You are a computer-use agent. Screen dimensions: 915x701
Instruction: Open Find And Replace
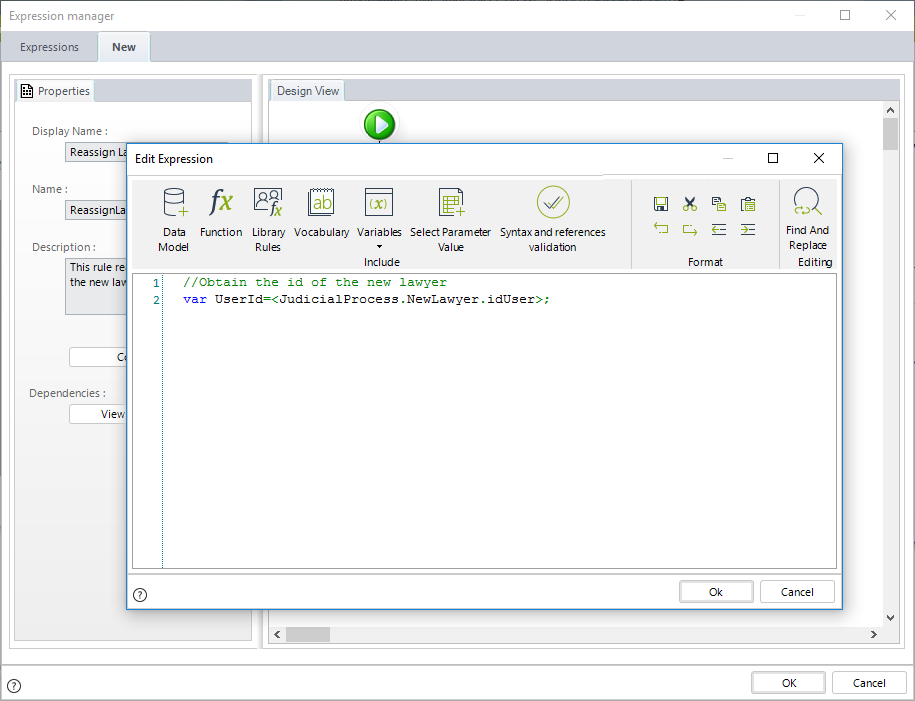coord(808,219)
